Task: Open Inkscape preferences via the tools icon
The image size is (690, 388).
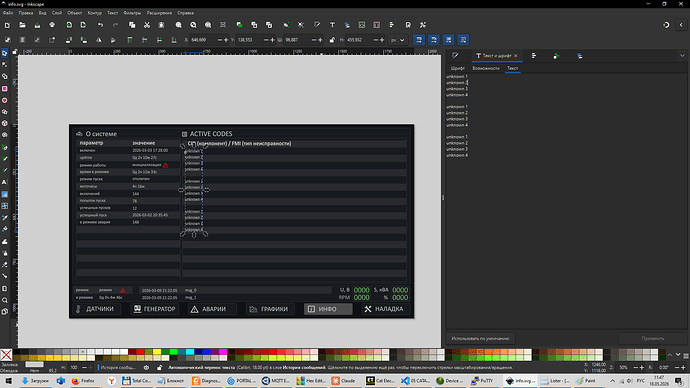Action: pos(423,25)
